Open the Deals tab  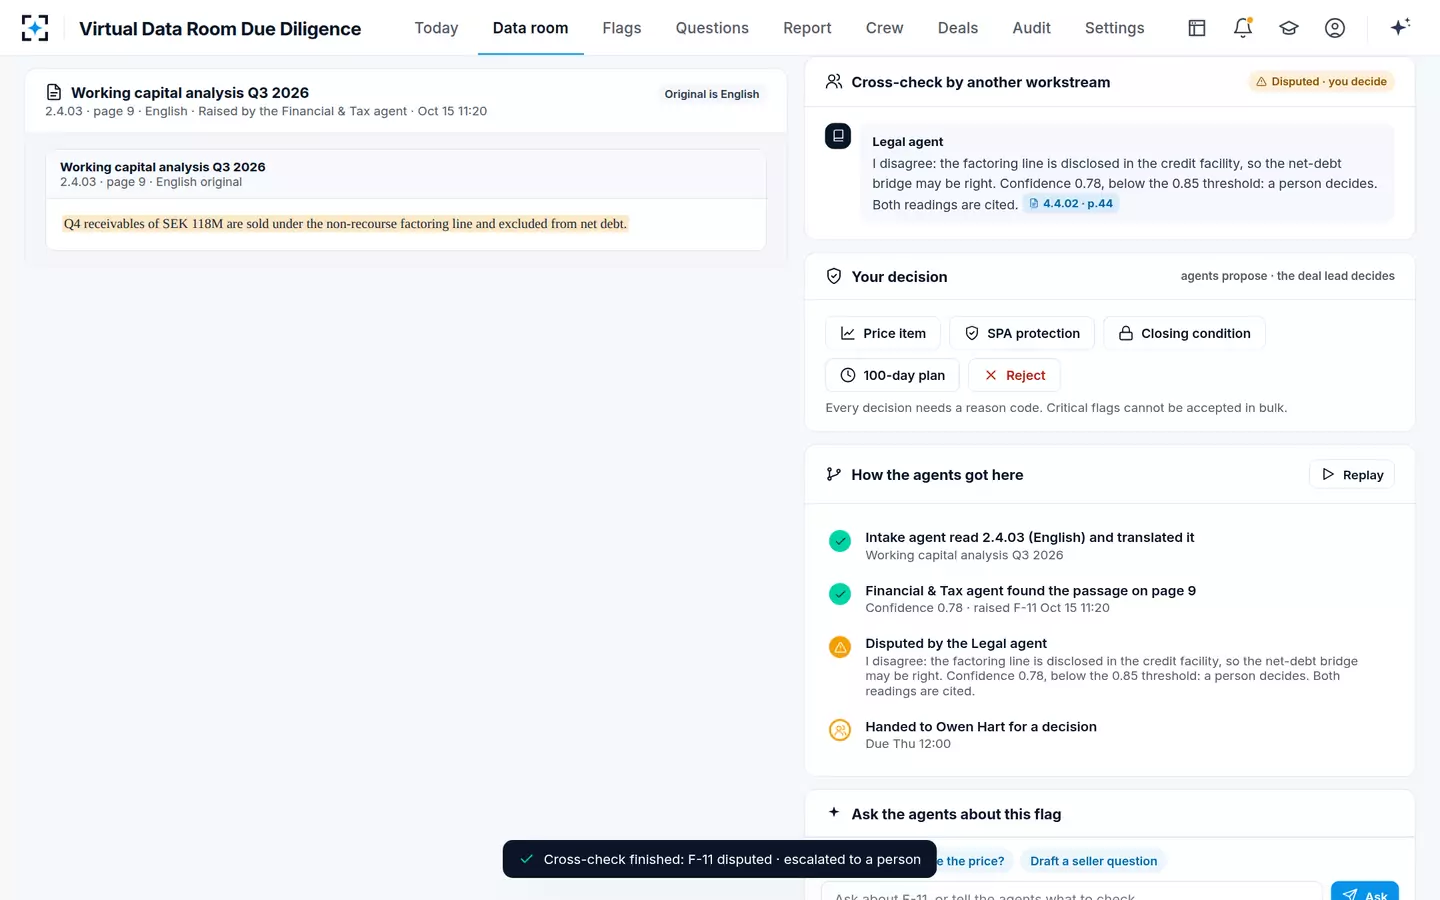pyautogui.click(x=958, y=28)
